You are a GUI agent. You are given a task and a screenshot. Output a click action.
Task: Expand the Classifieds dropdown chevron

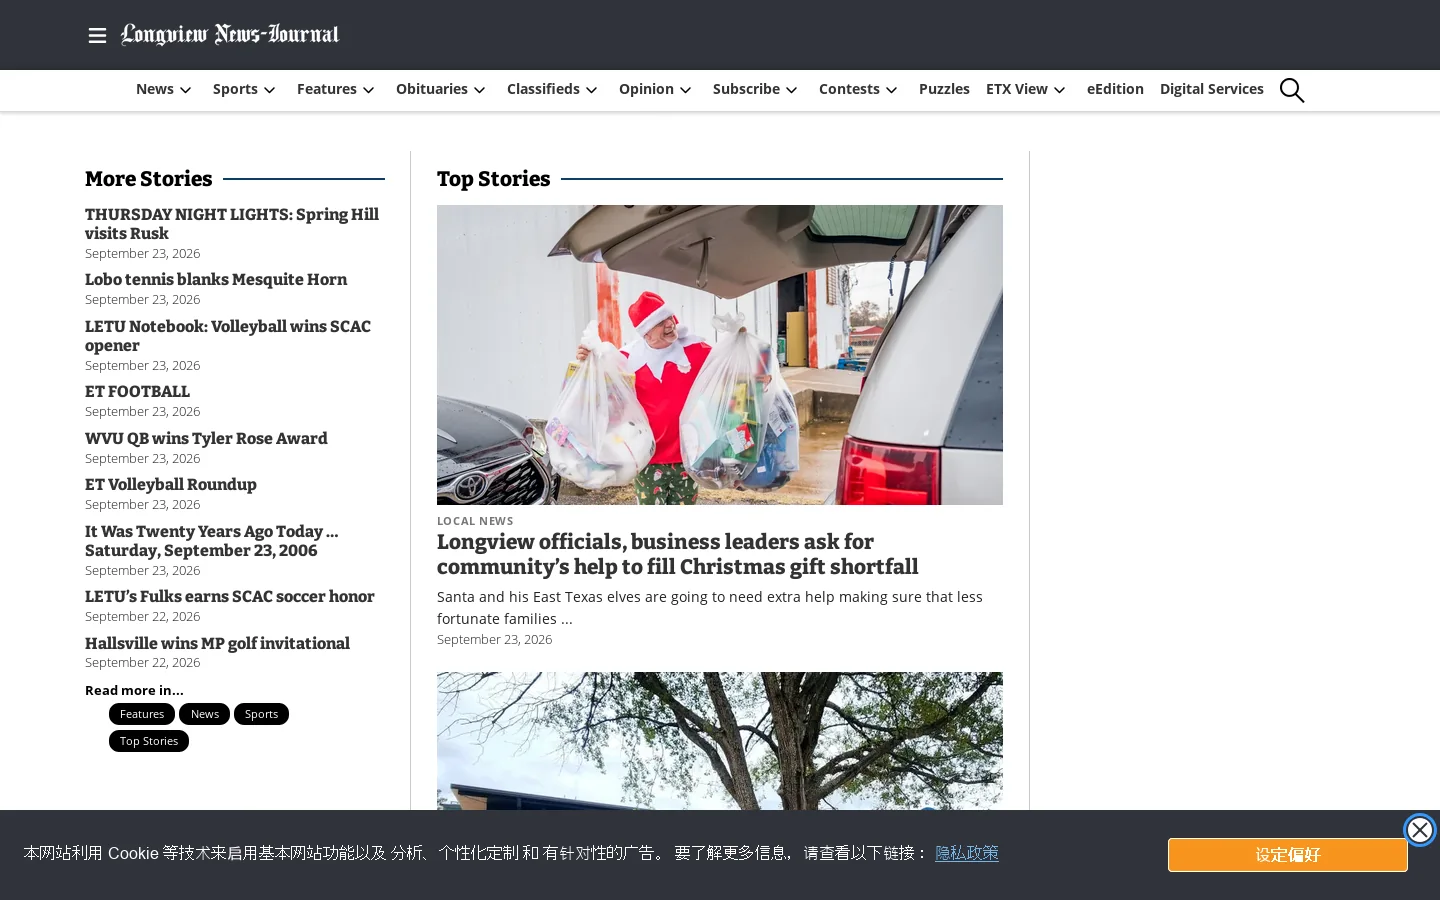click(x=591, y=90)
